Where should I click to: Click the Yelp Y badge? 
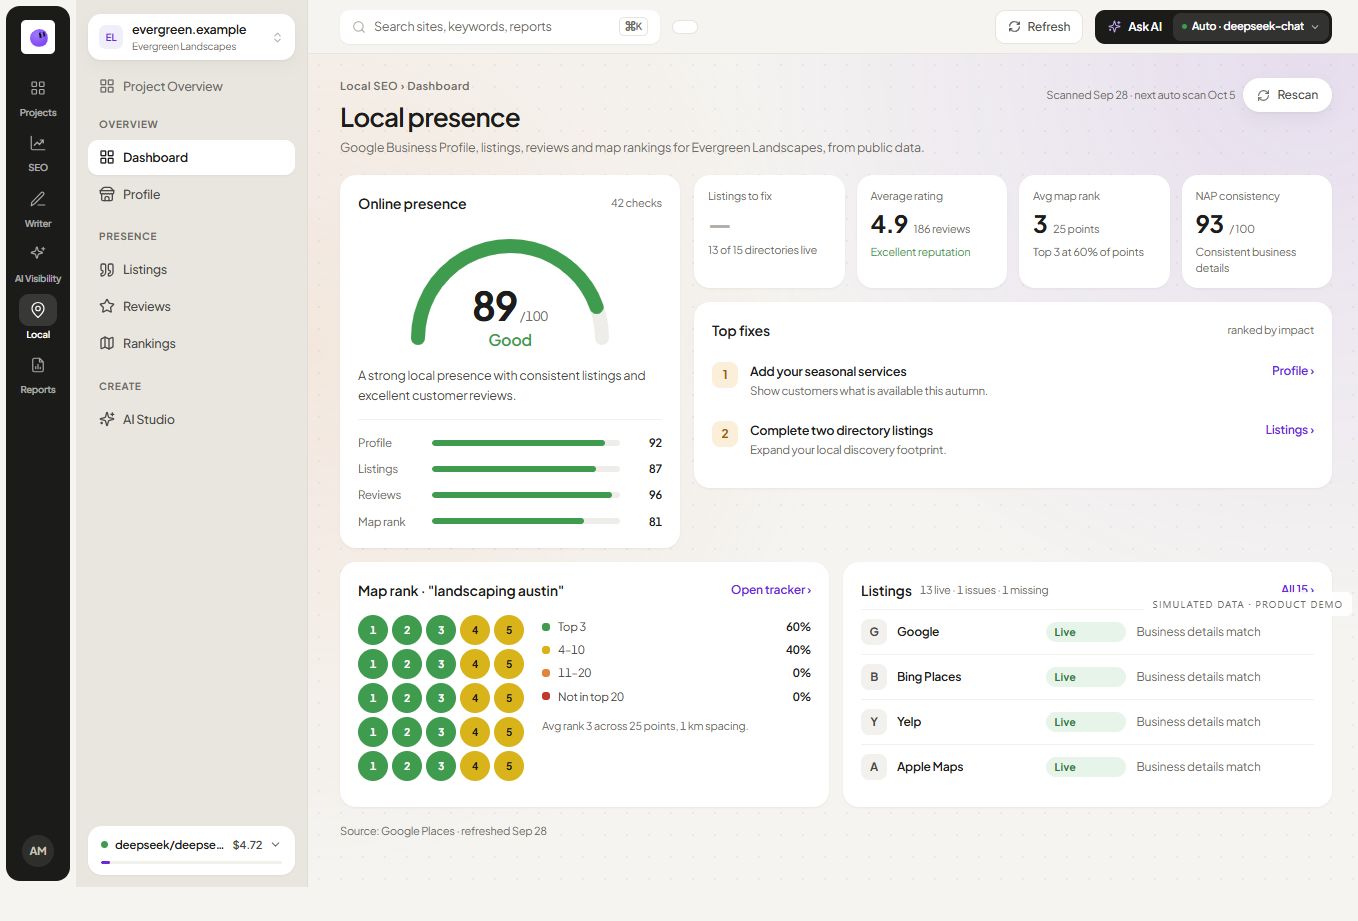coord(874,722)
